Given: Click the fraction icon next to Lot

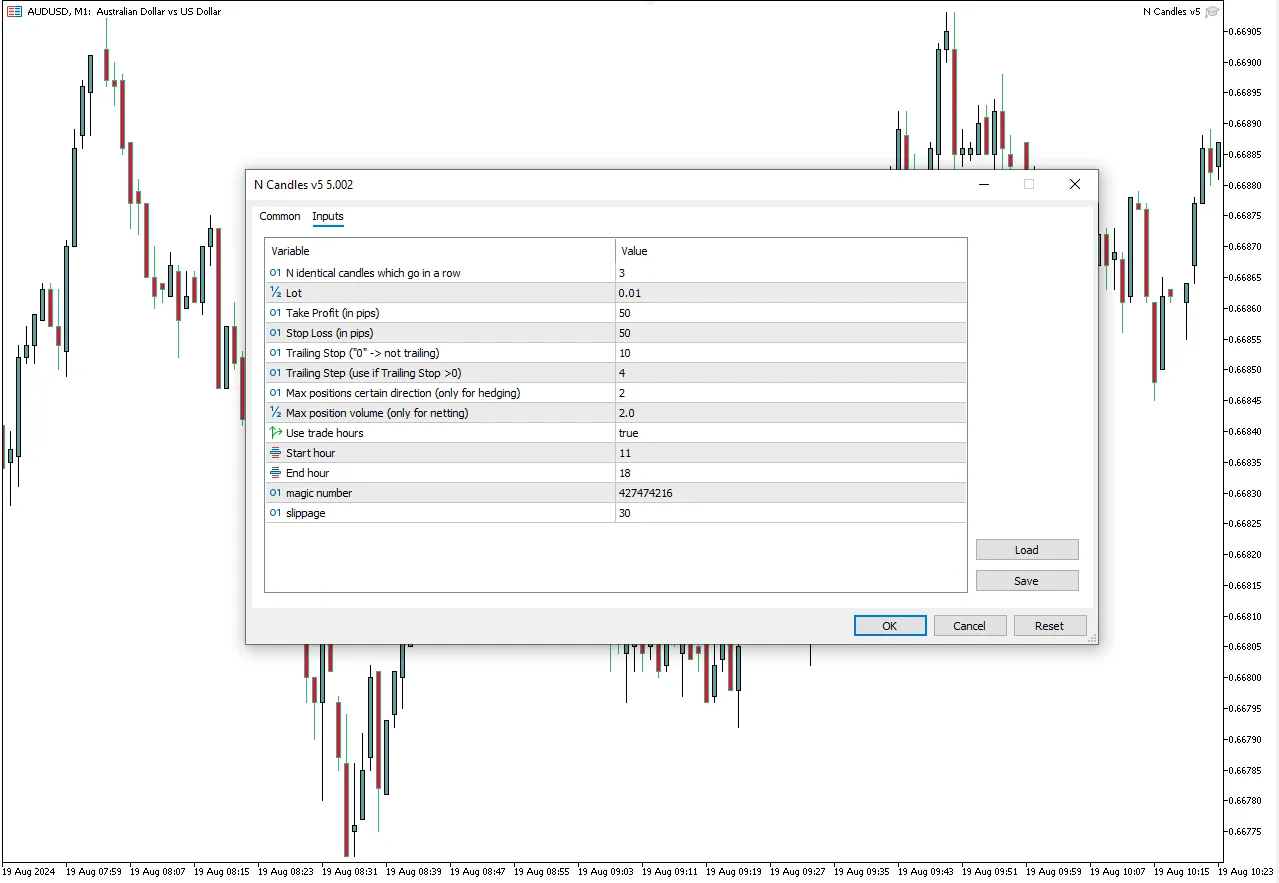Looking at the screenshot, I should 275,293.
